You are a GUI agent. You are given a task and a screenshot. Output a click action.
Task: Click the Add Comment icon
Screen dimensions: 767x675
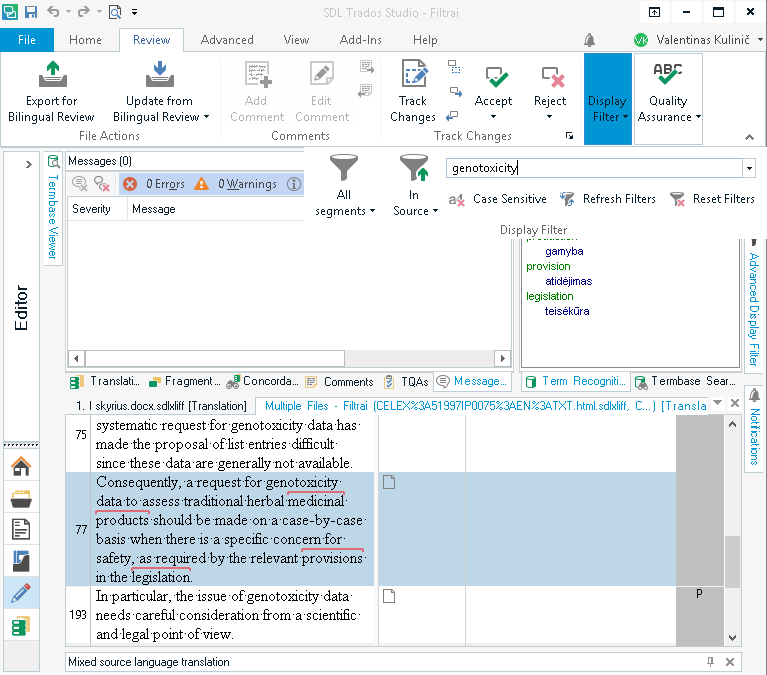[257, 74]
